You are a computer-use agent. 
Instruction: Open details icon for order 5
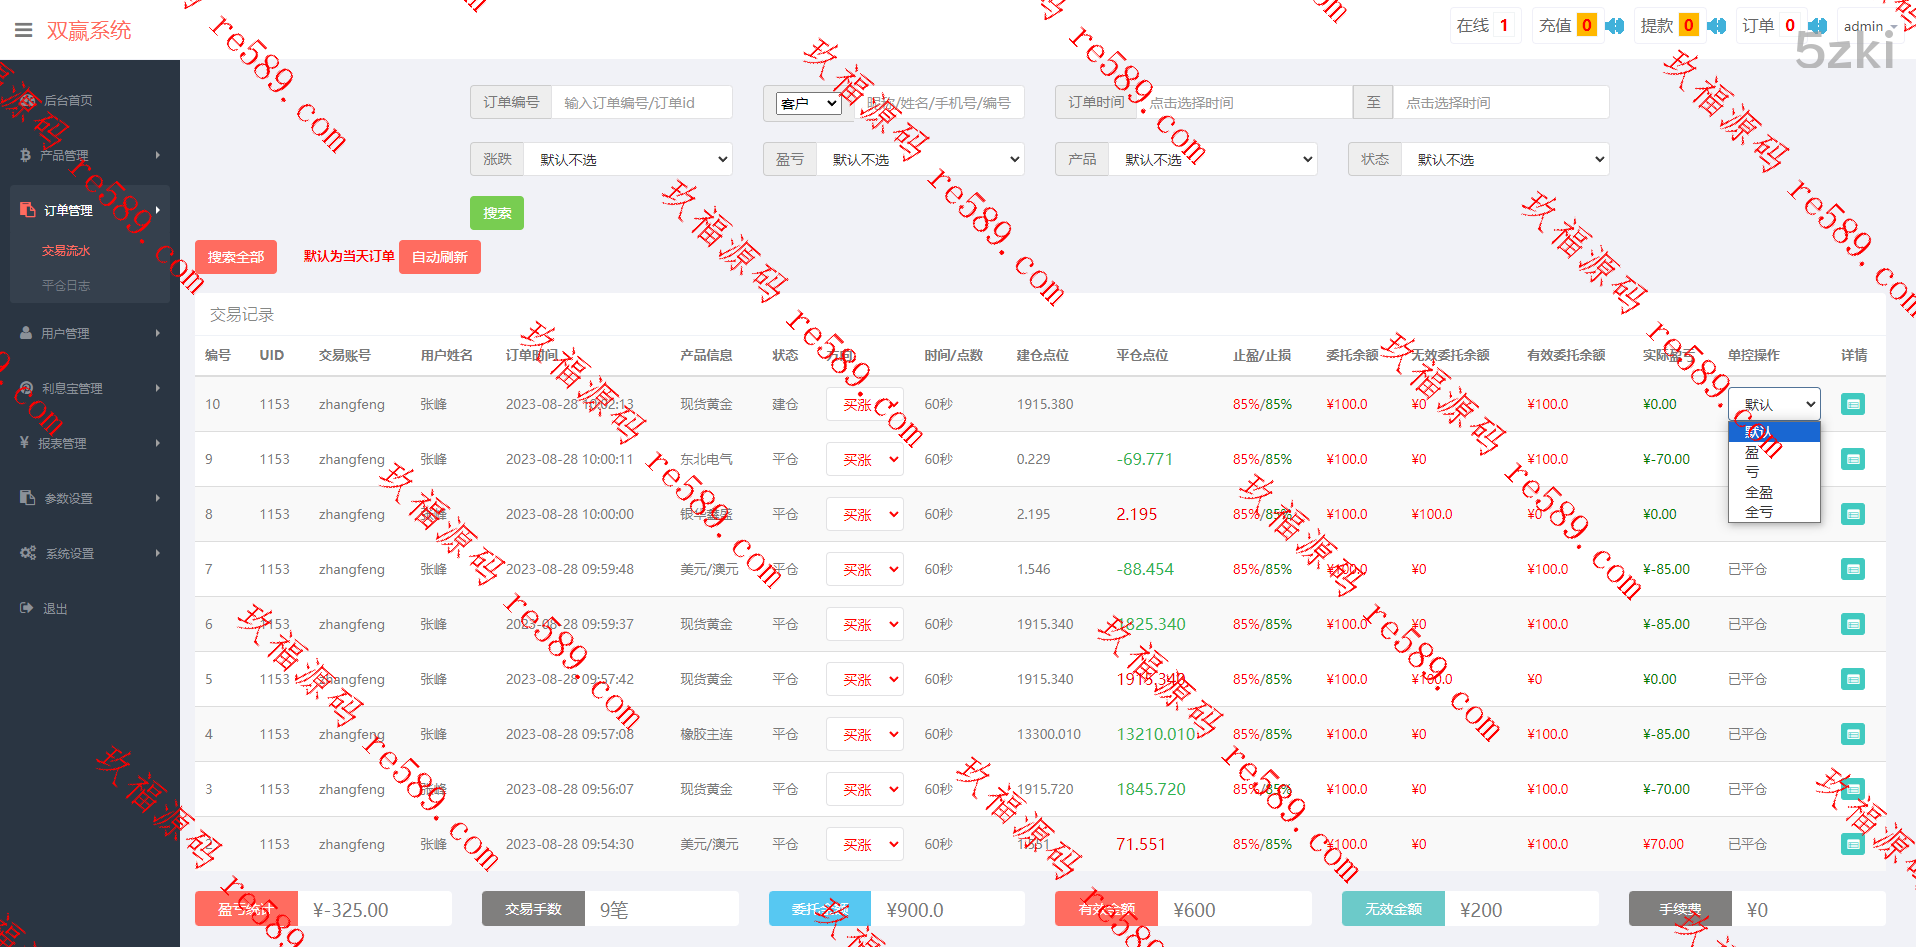click(x=1852, y=679)
